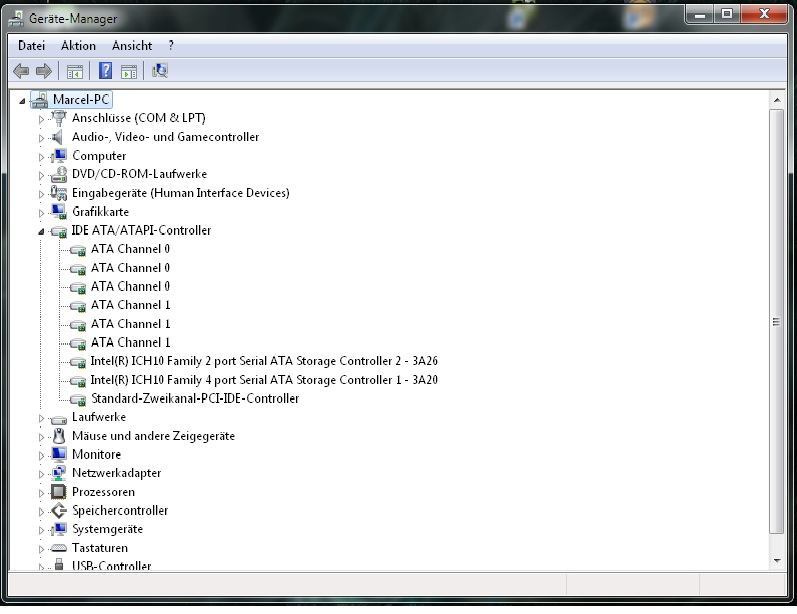797x614 pixels.
Task: Open Help via the question mark toolbar icon
Action: click(x=105, y=70)
